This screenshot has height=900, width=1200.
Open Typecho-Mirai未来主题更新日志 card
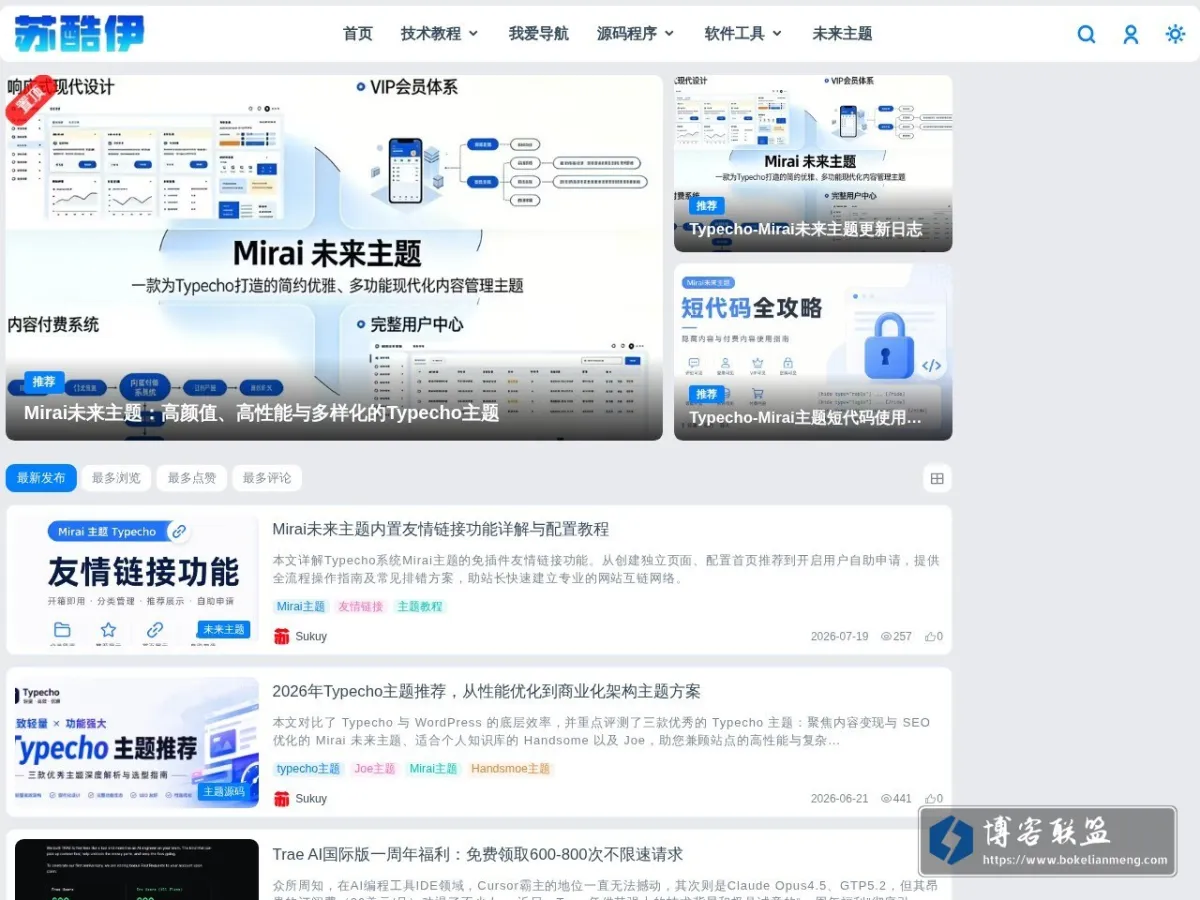tap(813, 163)
